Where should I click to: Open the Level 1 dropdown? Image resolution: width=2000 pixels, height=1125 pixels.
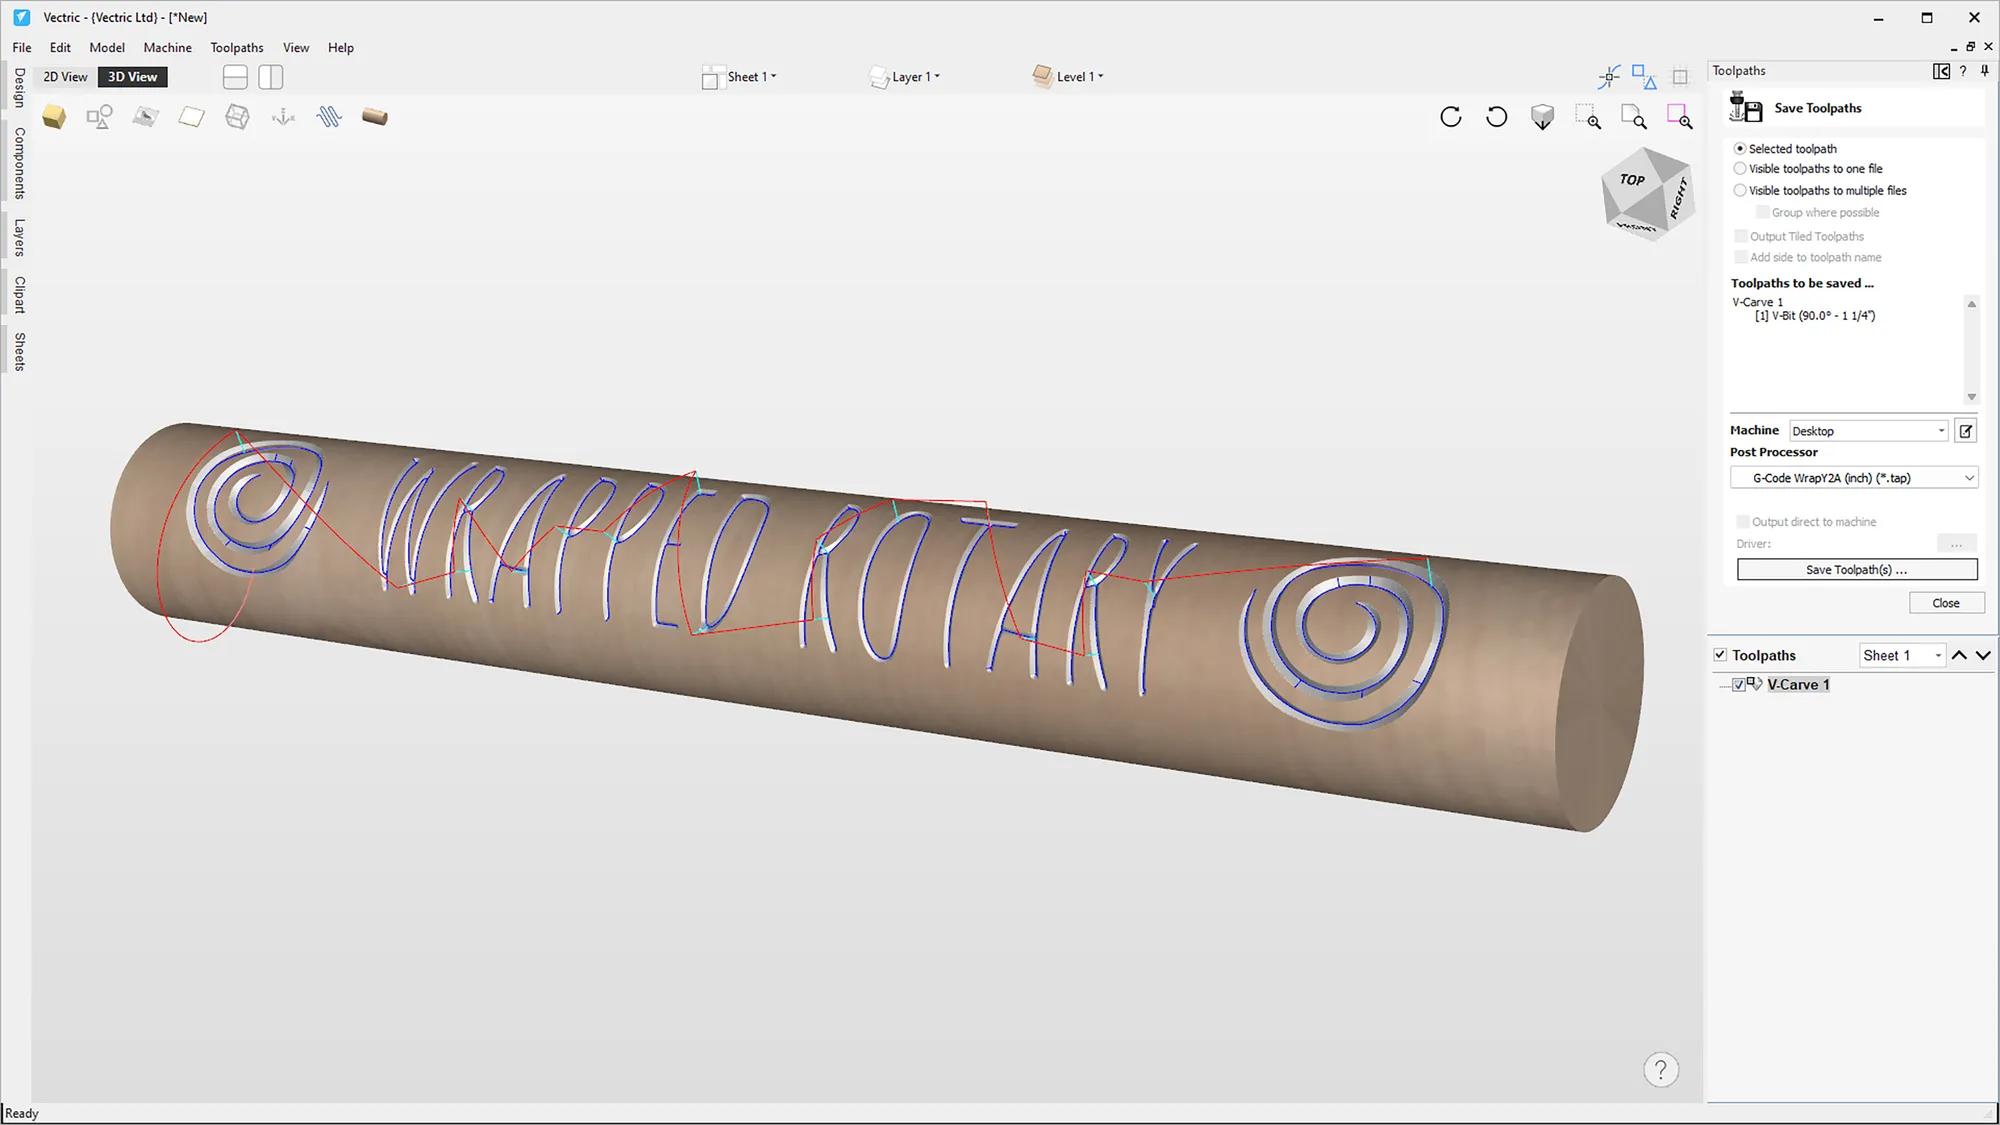(1100, 76)
